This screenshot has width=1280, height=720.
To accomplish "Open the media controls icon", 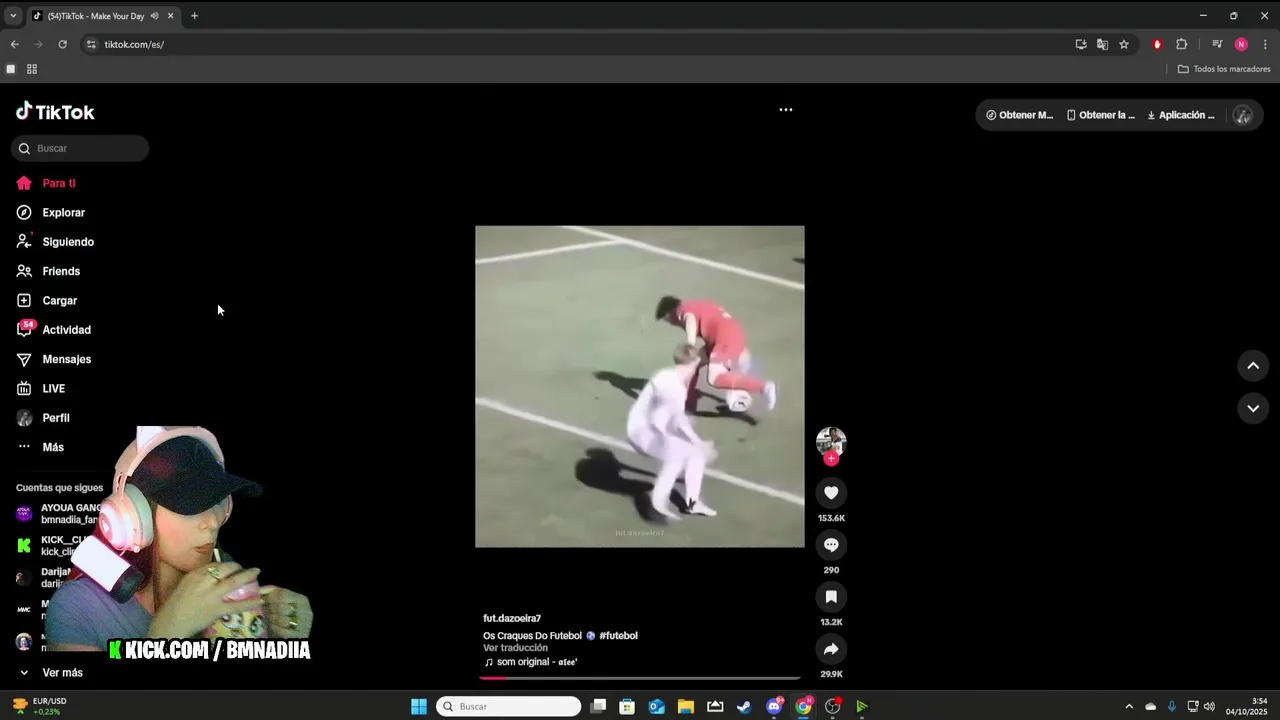I will (1217, 44).
